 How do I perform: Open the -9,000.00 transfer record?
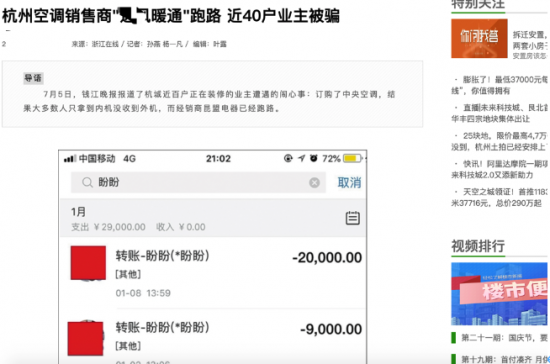coord(213,337)
